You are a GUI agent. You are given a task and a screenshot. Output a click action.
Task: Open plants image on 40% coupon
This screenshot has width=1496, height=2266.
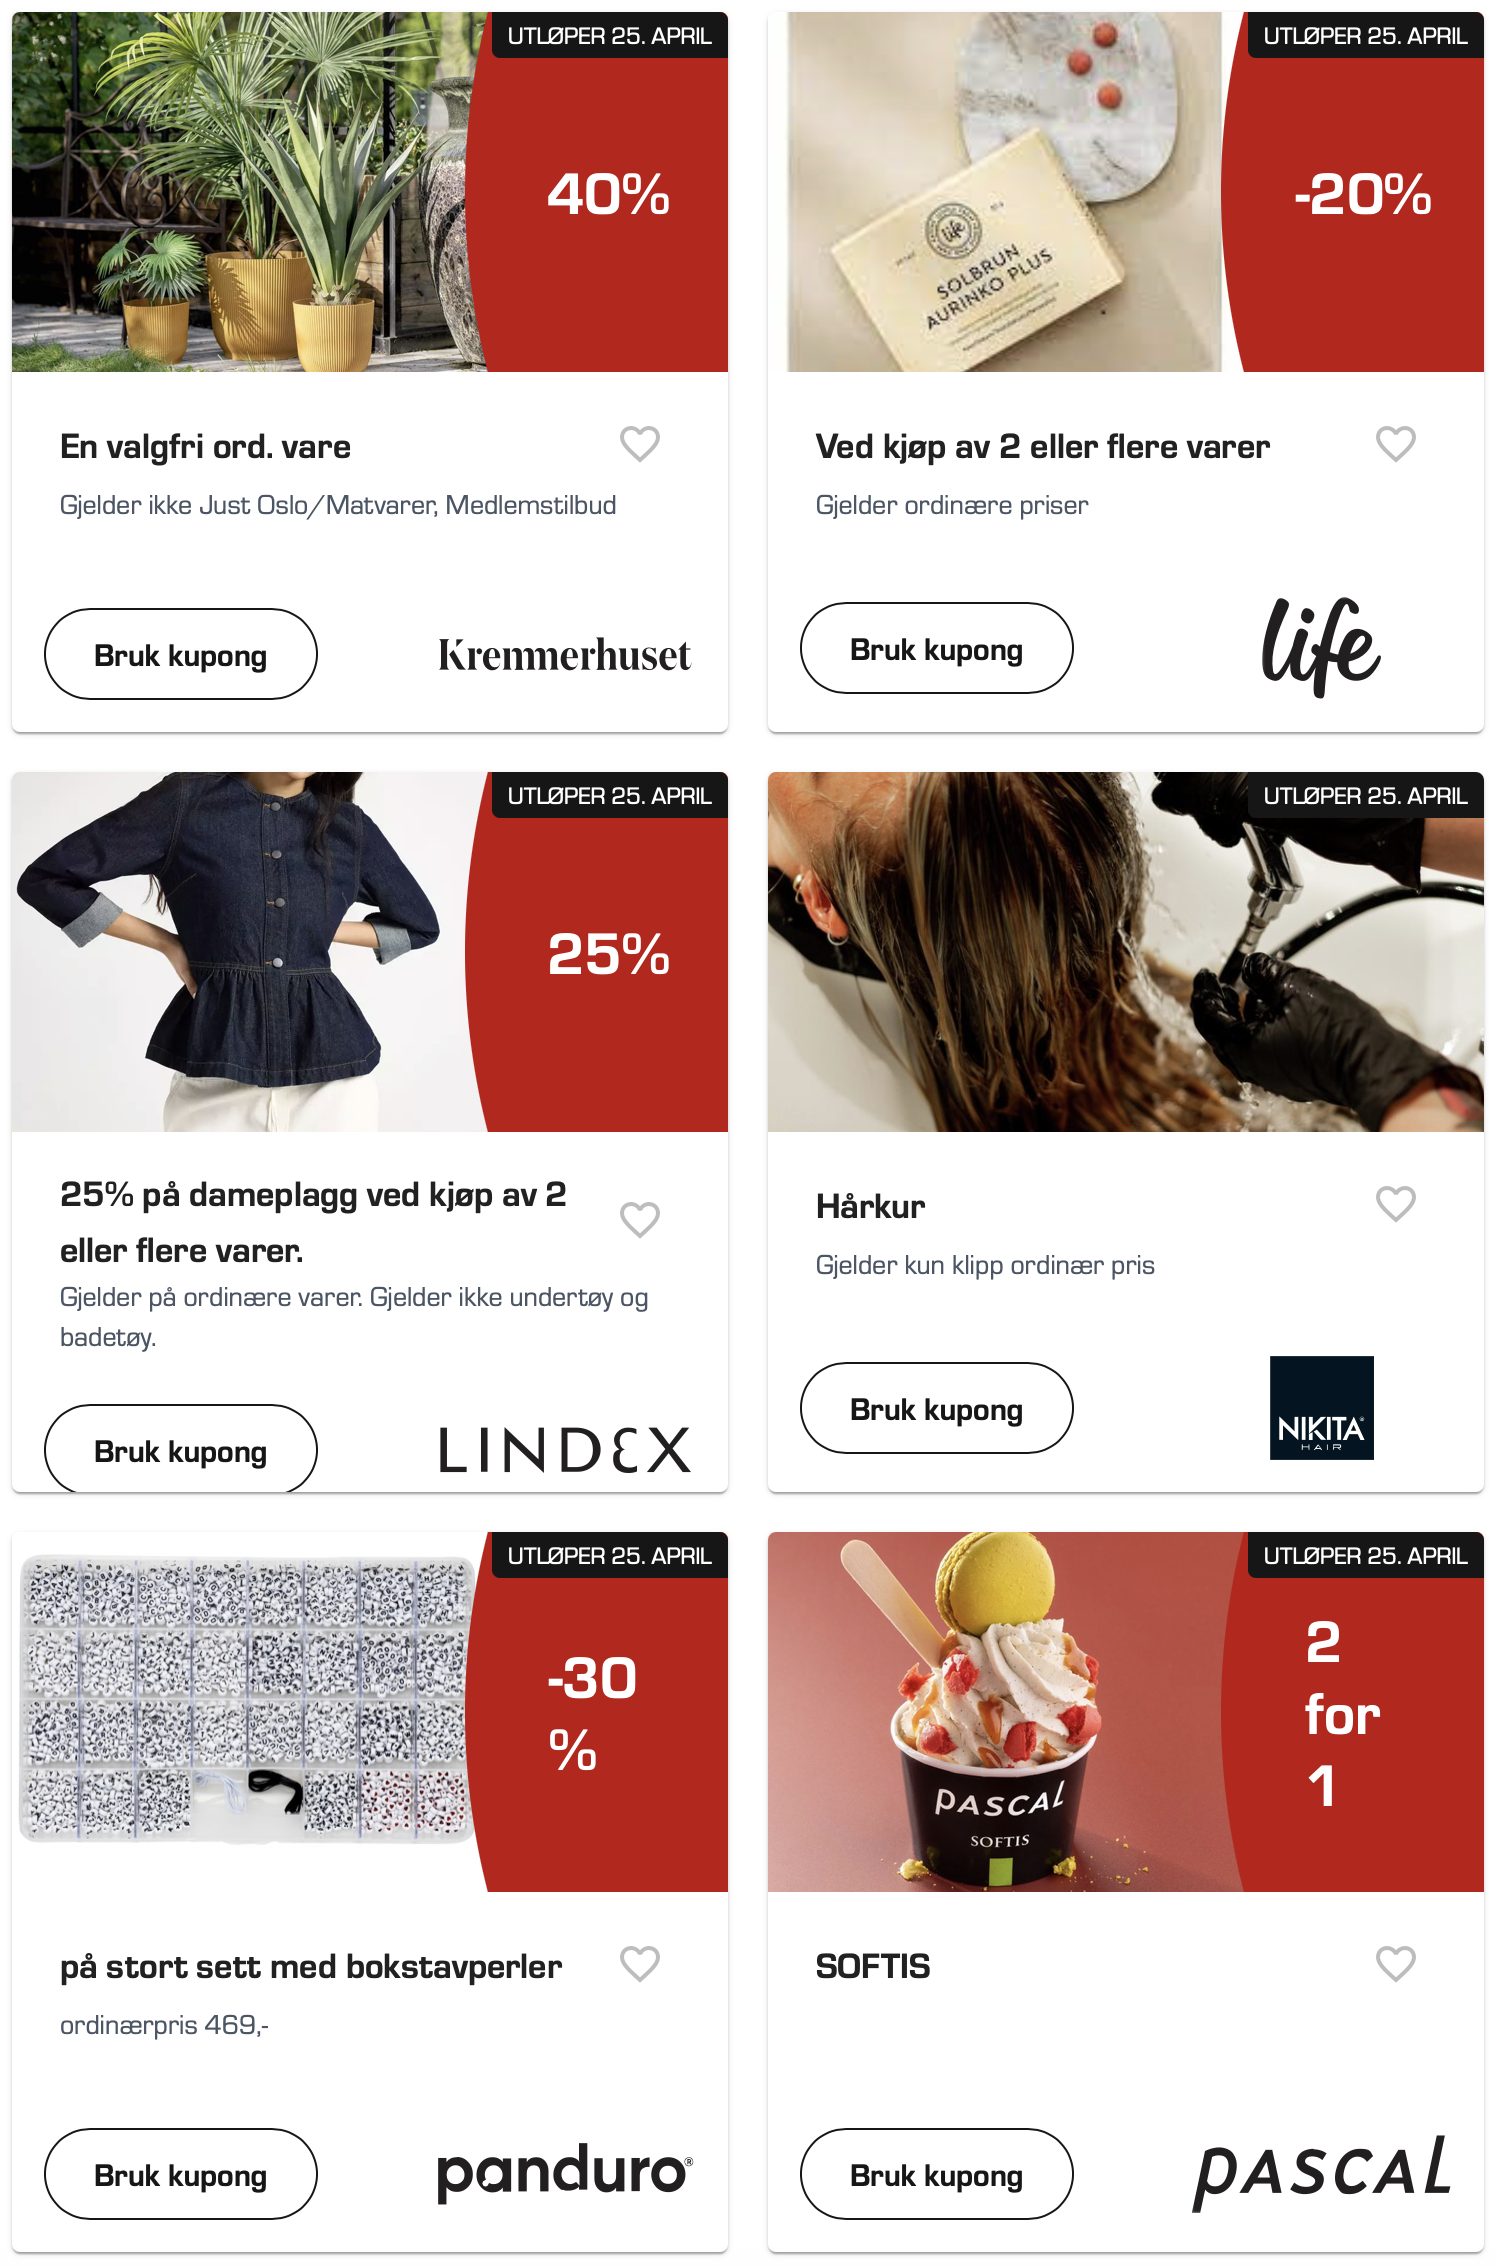tap(248, 192)
